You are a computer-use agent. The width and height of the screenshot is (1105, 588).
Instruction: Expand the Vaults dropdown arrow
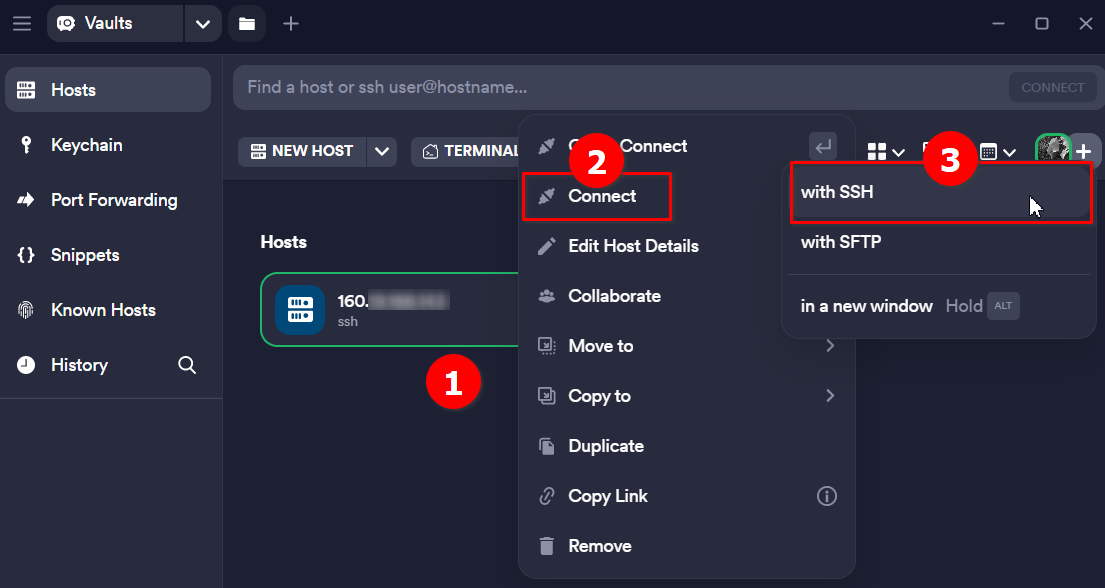click(203, 23)
